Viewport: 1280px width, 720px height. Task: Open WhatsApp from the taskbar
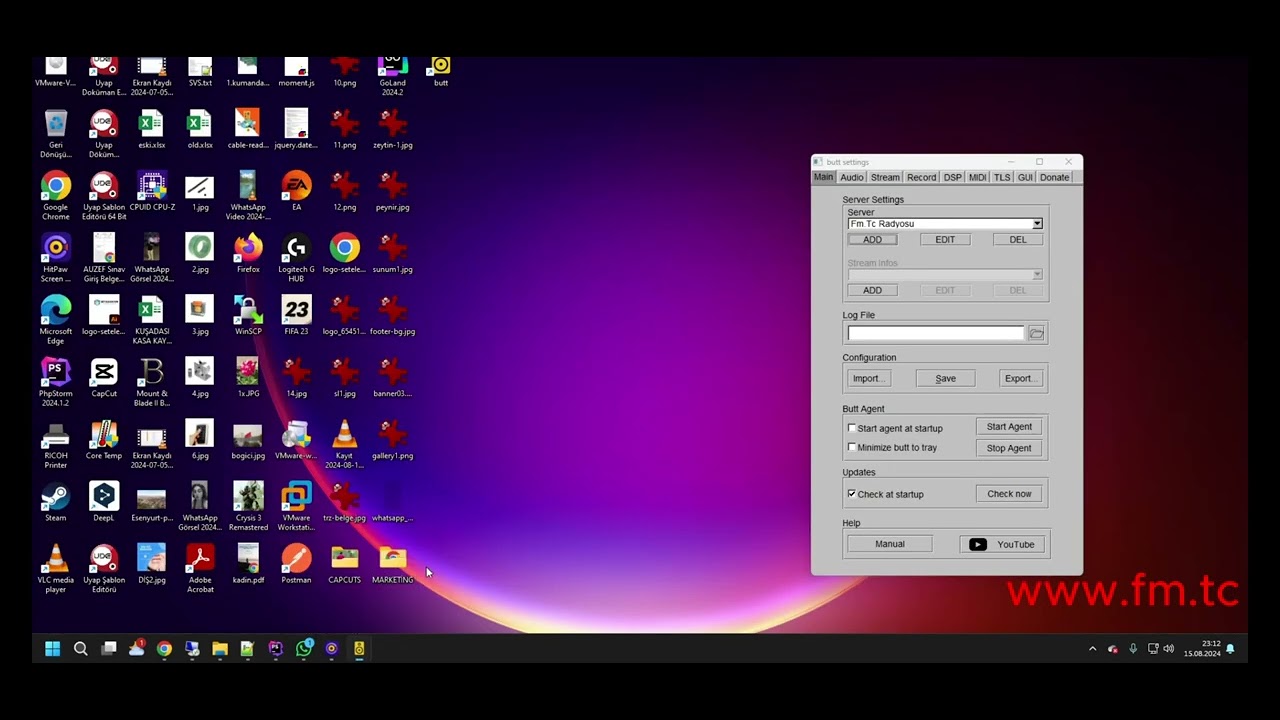tap(304, 648)
